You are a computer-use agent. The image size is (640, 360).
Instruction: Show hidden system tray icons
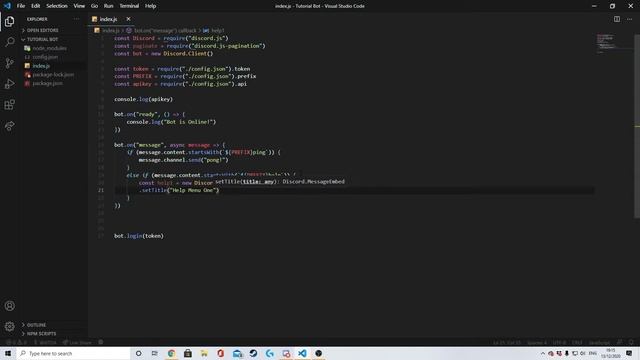coord(542,353)
